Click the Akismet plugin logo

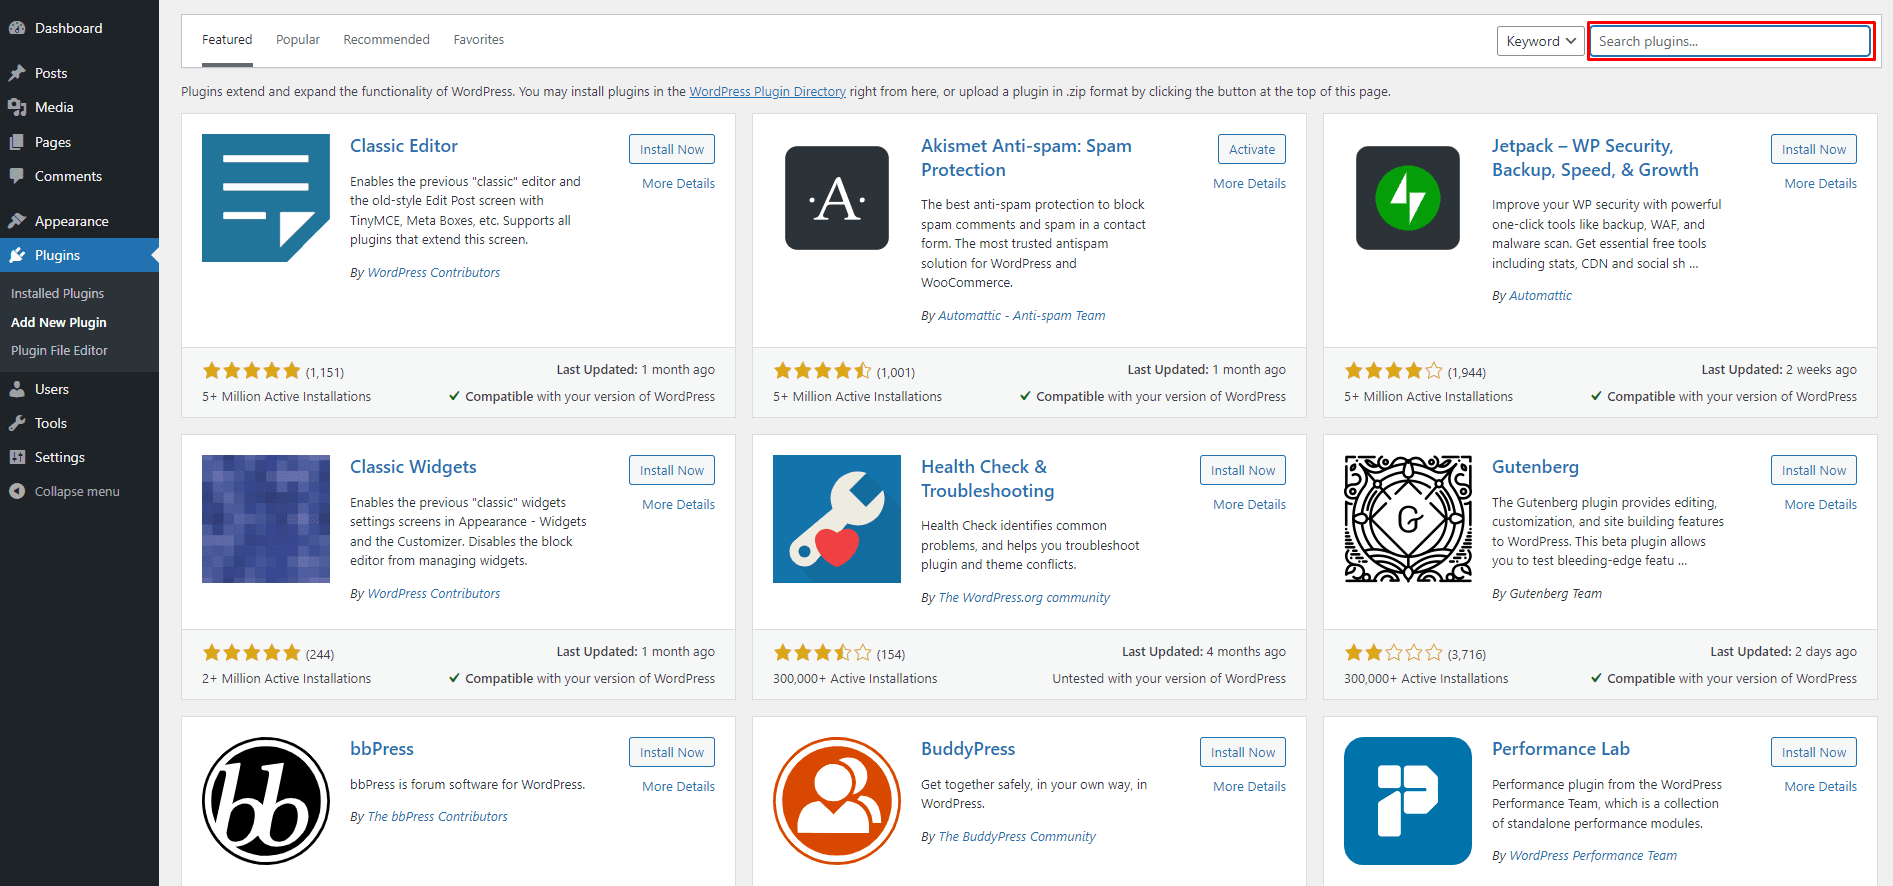tap(837, 198)
